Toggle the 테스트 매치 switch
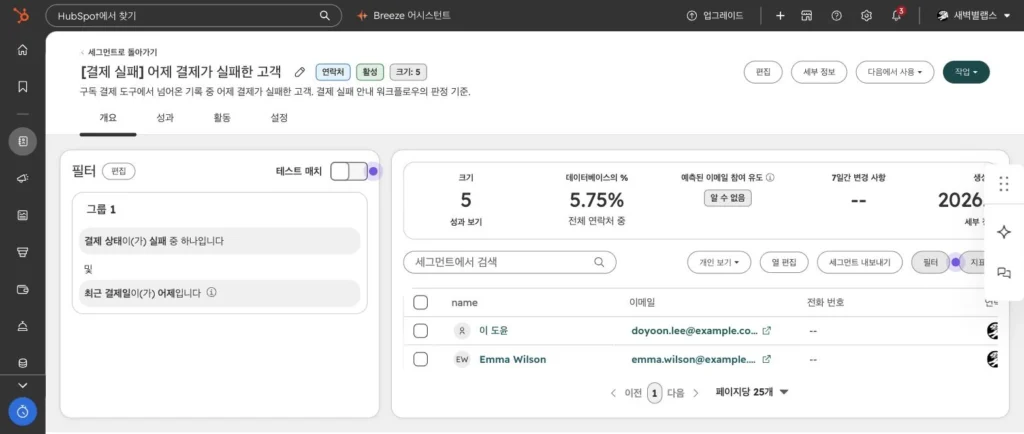This screenshot has width=1024, height=434. [x=349, y=172]
